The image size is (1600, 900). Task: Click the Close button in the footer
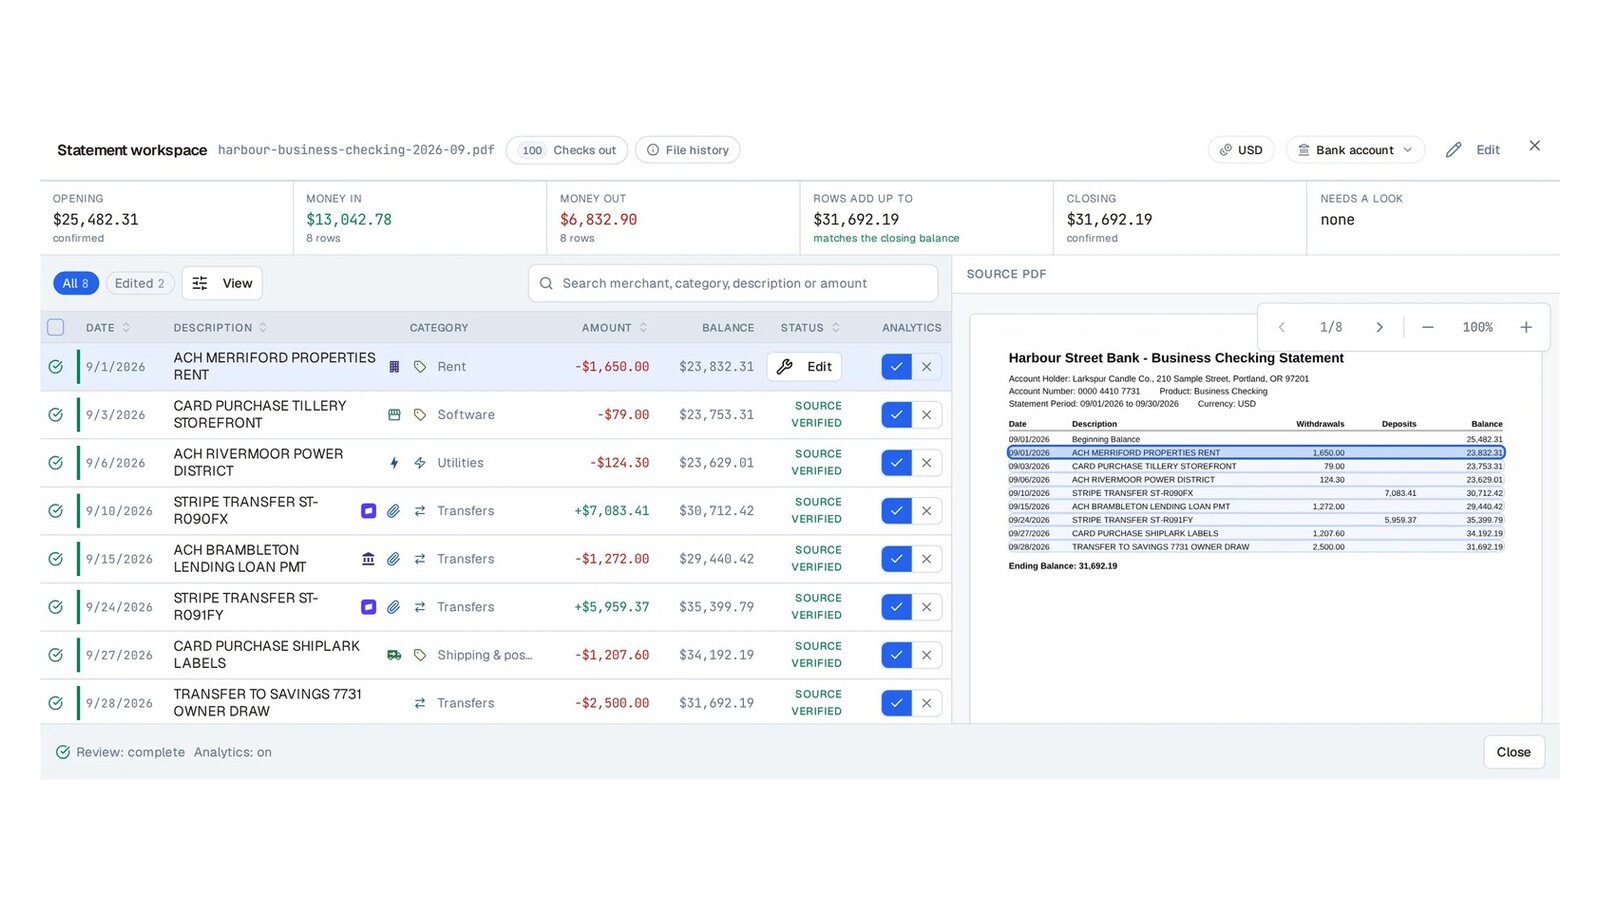click(1513, 752)
